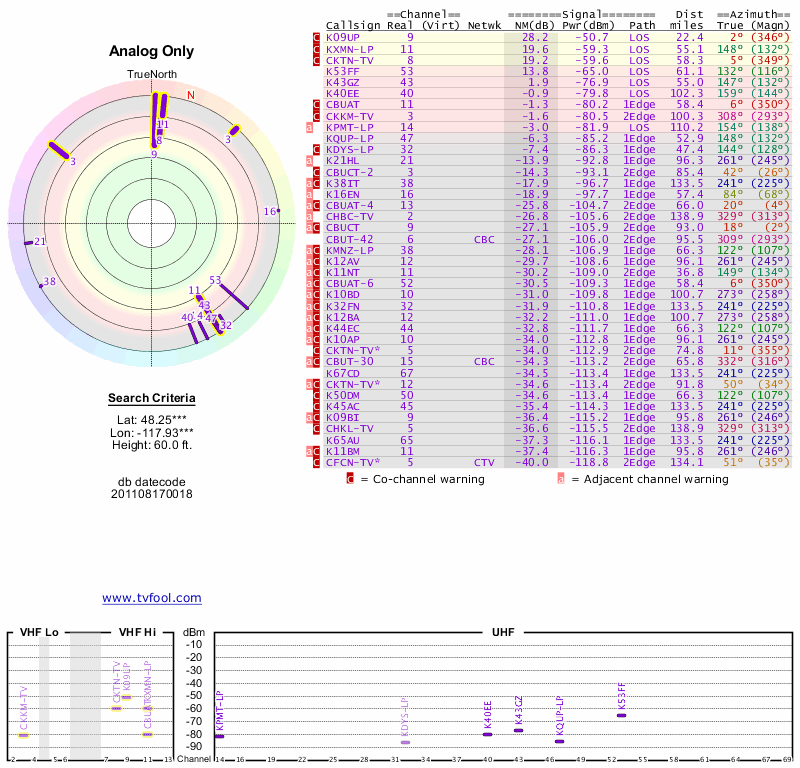Click co-channel warning icon beside K09UP row
This screenshot has width=800, height=768.
[x=316, y=37]
